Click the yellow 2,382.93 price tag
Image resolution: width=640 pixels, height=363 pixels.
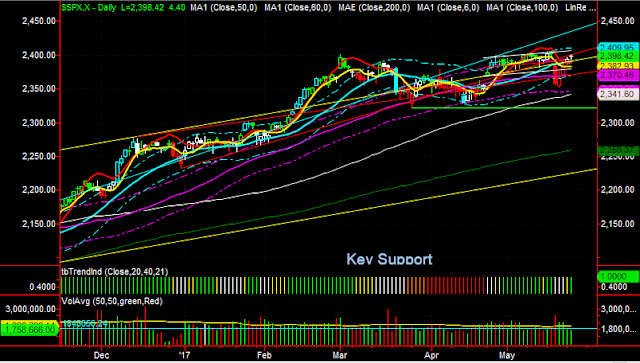[618, 66]
